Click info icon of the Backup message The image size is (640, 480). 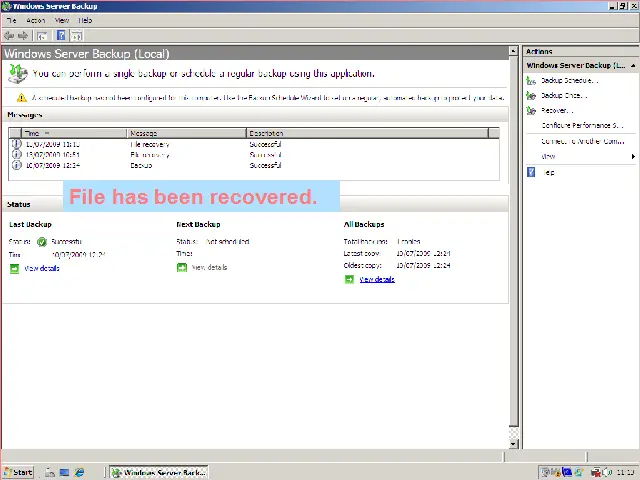[x=16, y=165]
